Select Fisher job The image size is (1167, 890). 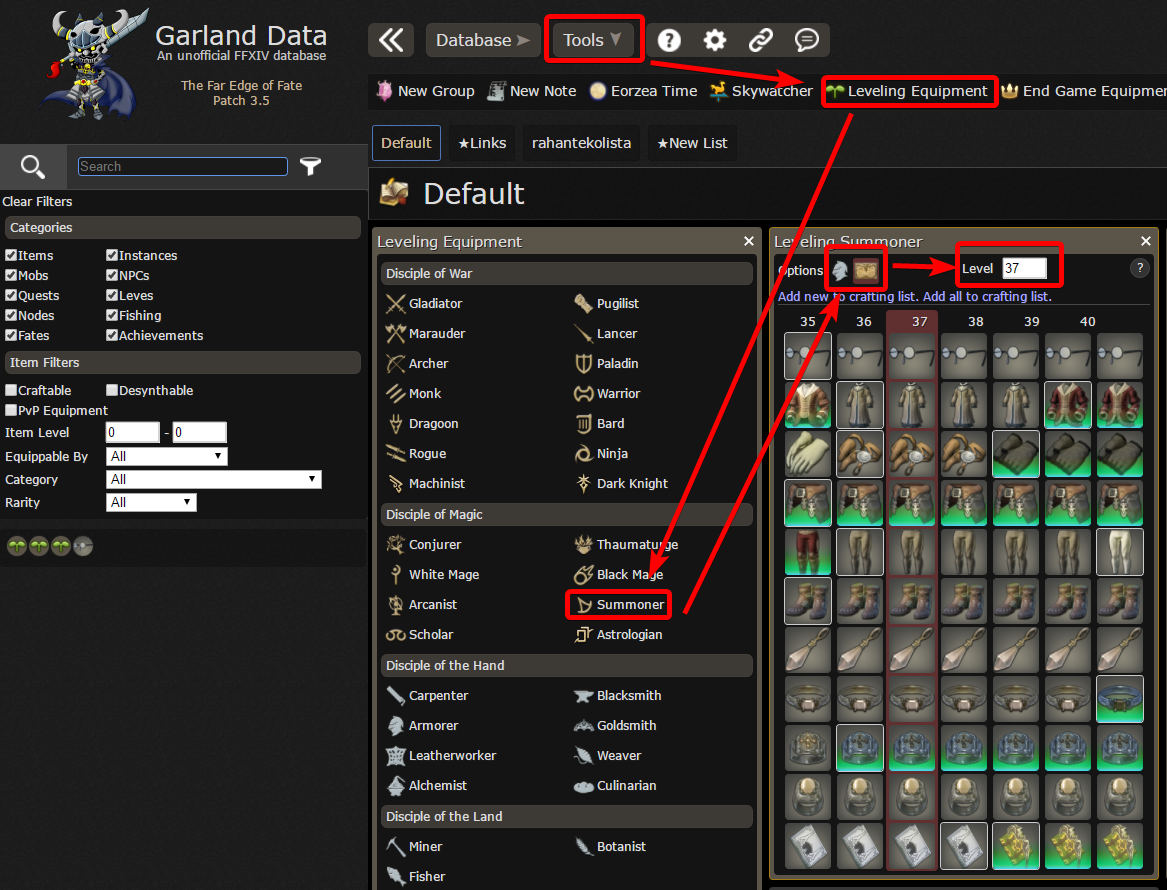(416, 877)
